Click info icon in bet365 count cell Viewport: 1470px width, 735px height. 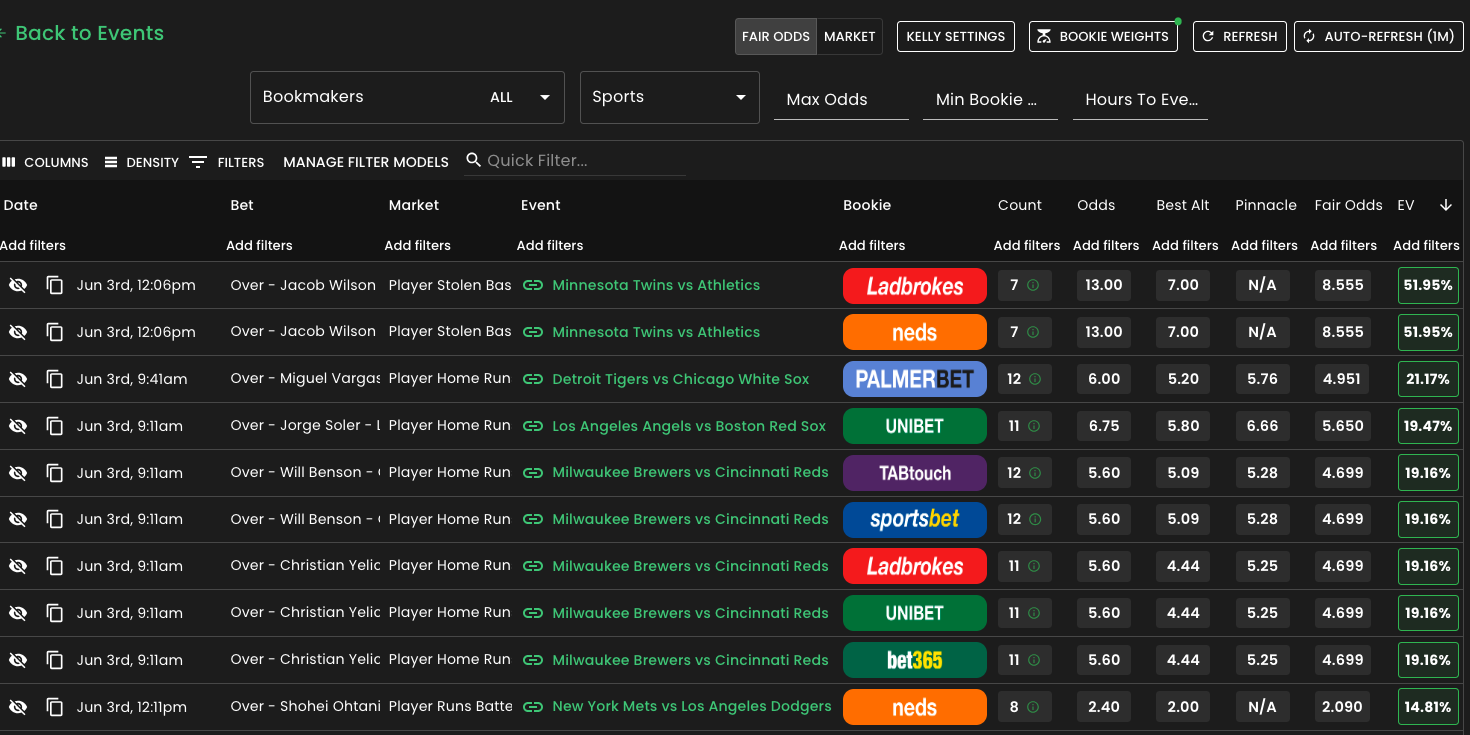pyautogui.click(x=1034, y=660)
